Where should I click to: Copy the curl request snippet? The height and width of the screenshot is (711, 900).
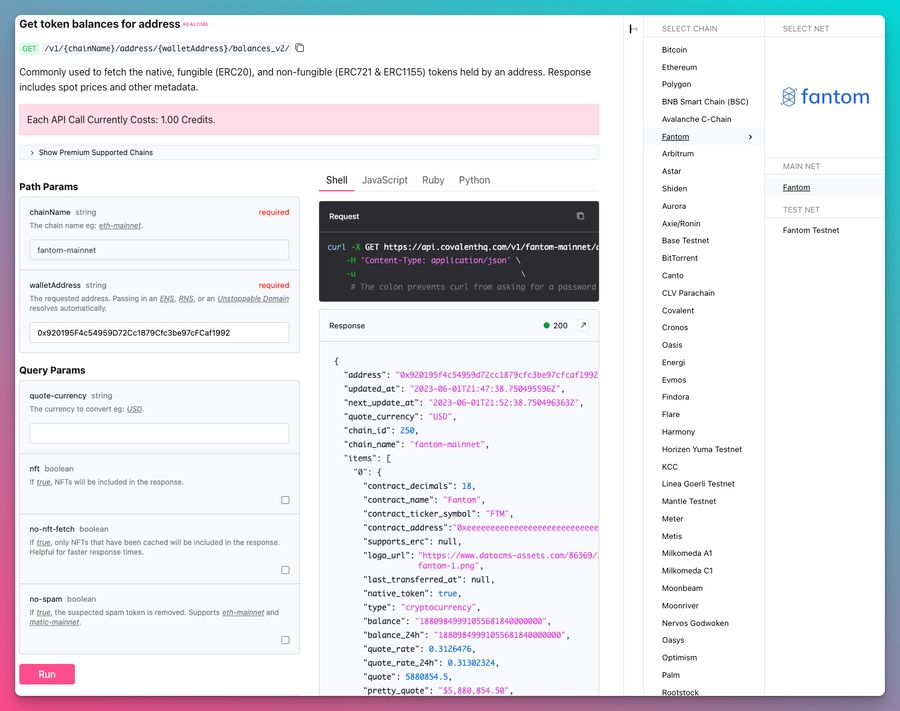(580, 216)
